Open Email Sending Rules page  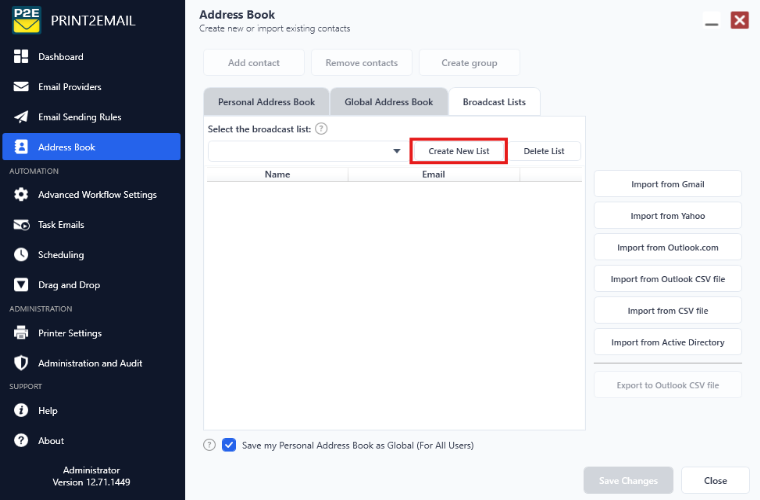(x=92, y=117)
